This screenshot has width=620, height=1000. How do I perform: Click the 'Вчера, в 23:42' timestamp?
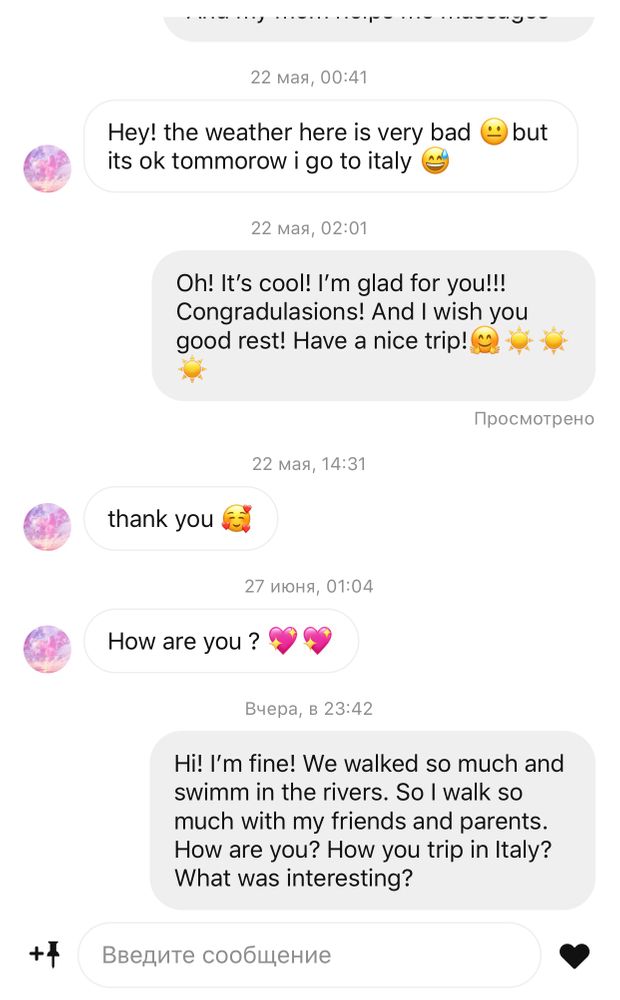[x=309, y=708]
